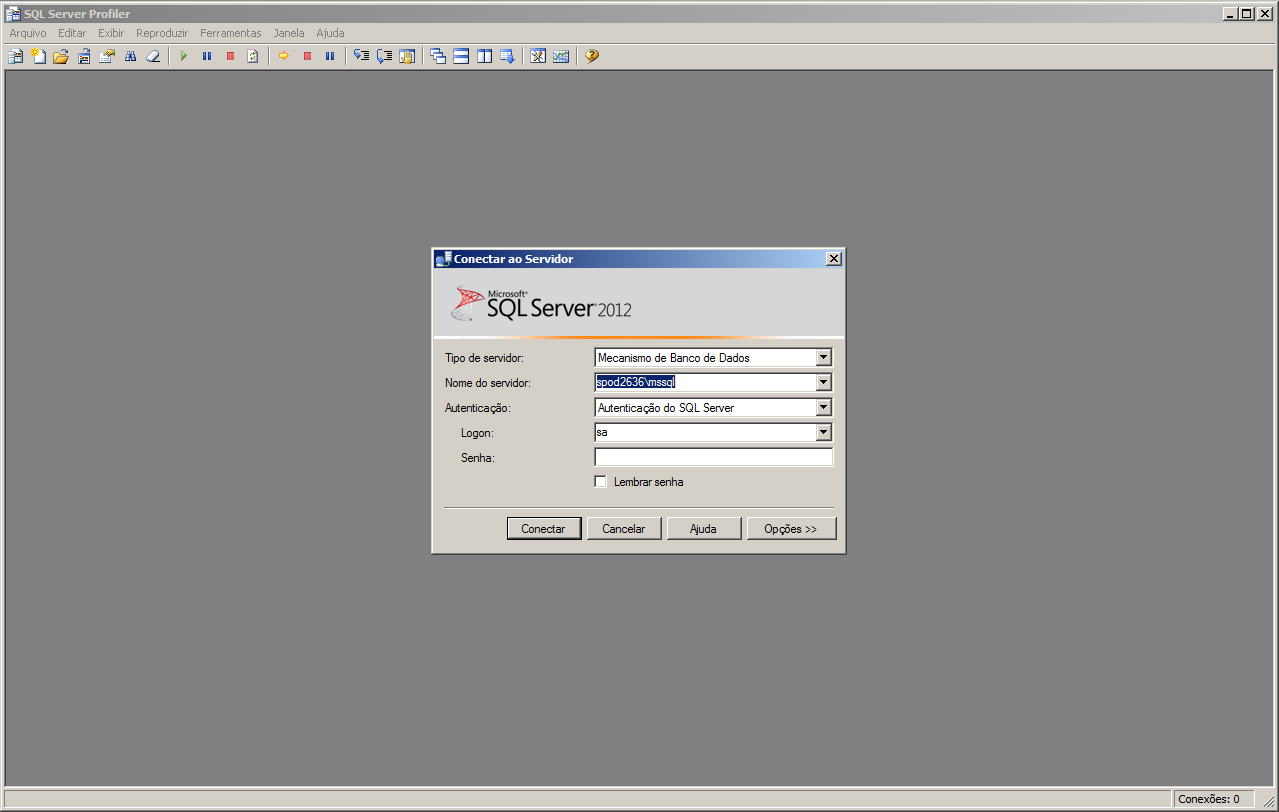
Task: Pause replay using icon before step icons
Action: 330,56
